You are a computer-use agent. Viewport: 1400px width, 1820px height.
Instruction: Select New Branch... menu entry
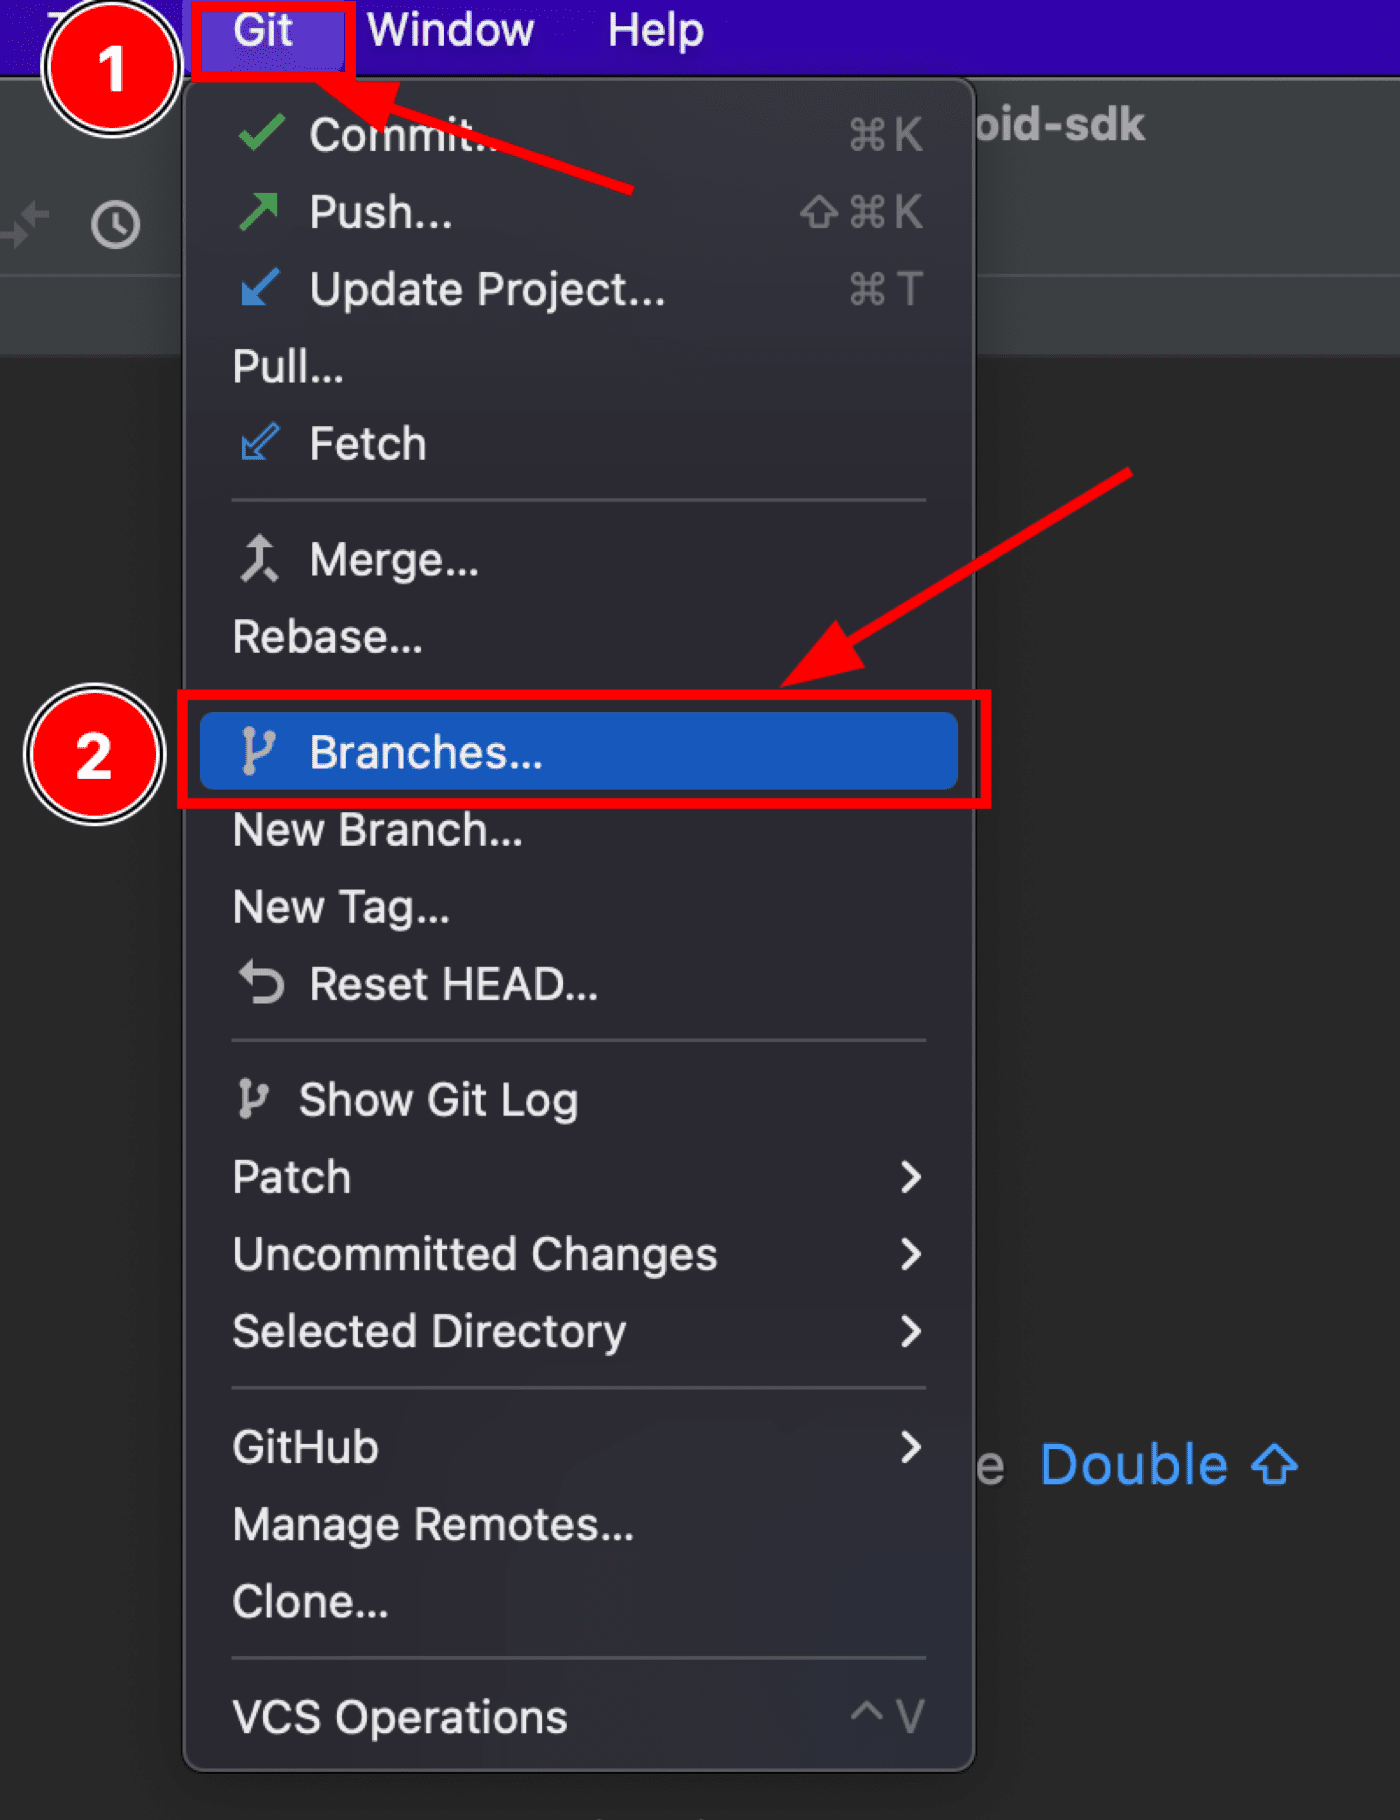pos(377,830)
